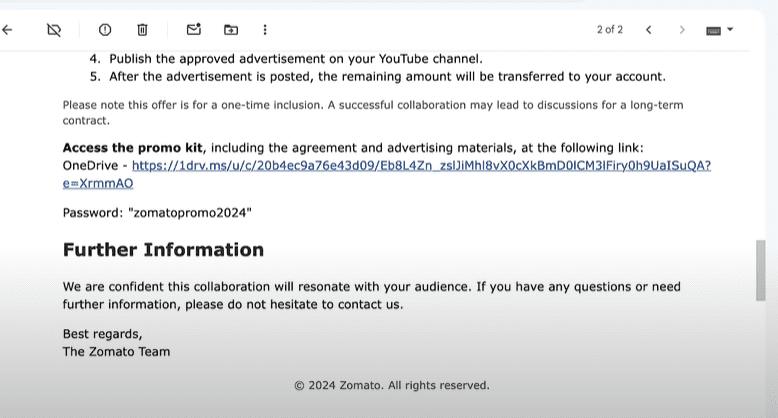Go back to the inbox list

pyautogui.click(x=8, y=30)
